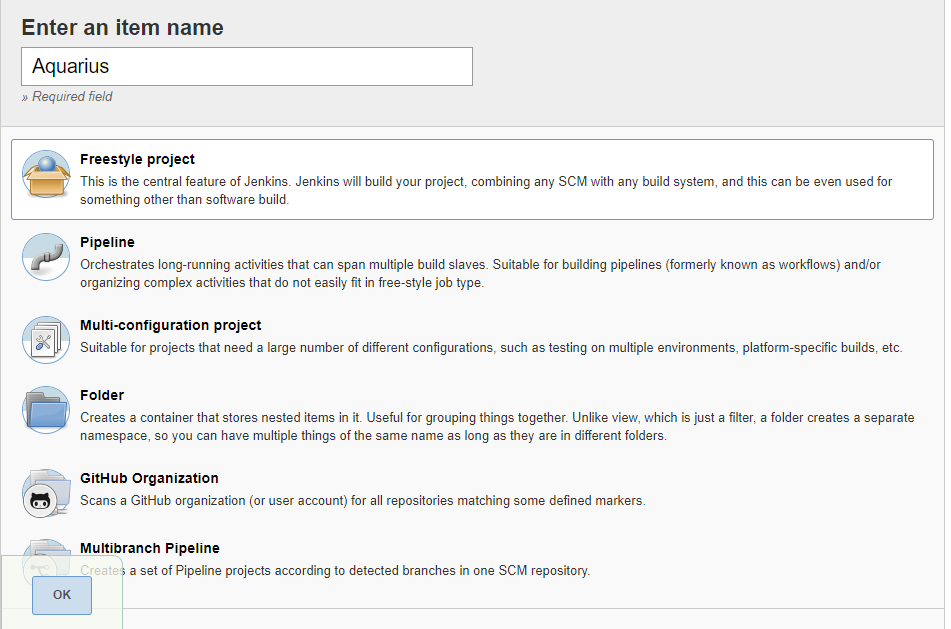Viewport: 951px width, 629px height.
Task: Click the Multi-configuration project description text
Action: pos(491,348)
